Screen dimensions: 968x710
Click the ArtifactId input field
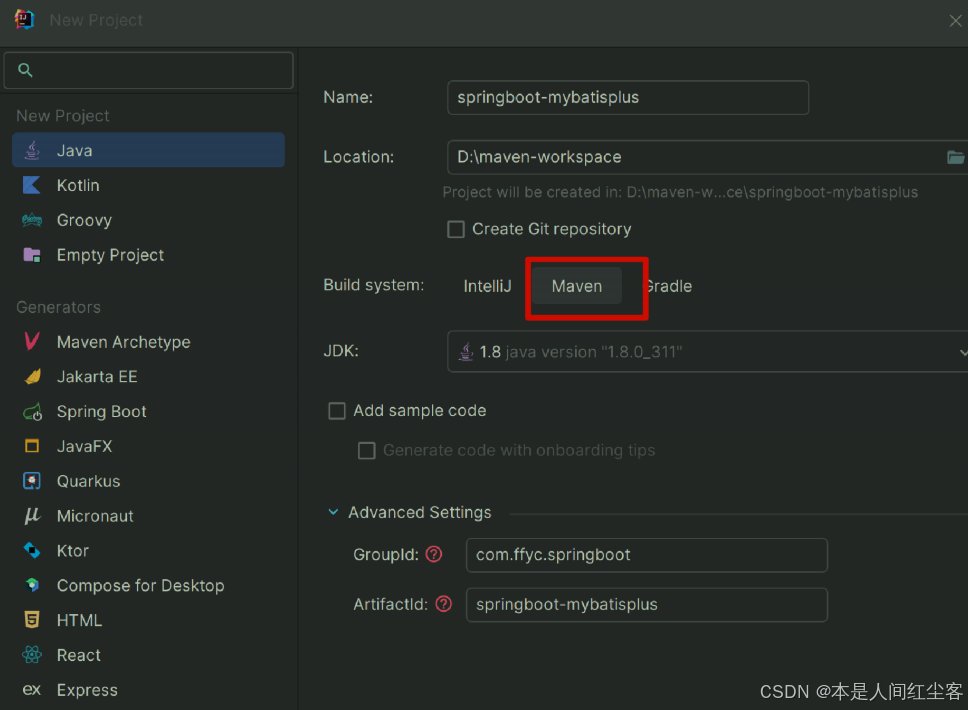coord(646,604)
